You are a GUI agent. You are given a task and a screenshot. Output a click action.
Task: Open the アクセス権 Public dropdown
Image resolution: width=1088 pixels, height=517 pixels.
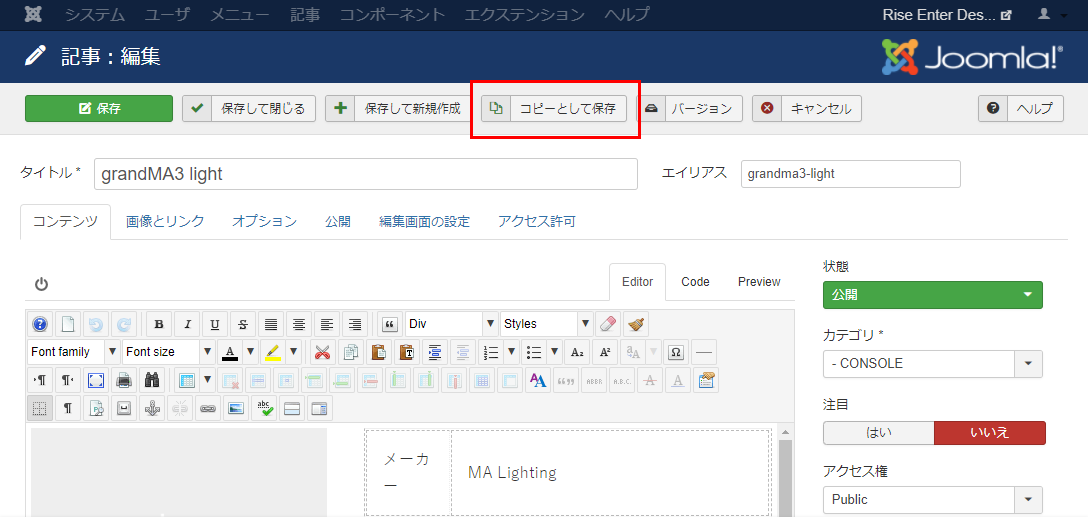(933, 500)
